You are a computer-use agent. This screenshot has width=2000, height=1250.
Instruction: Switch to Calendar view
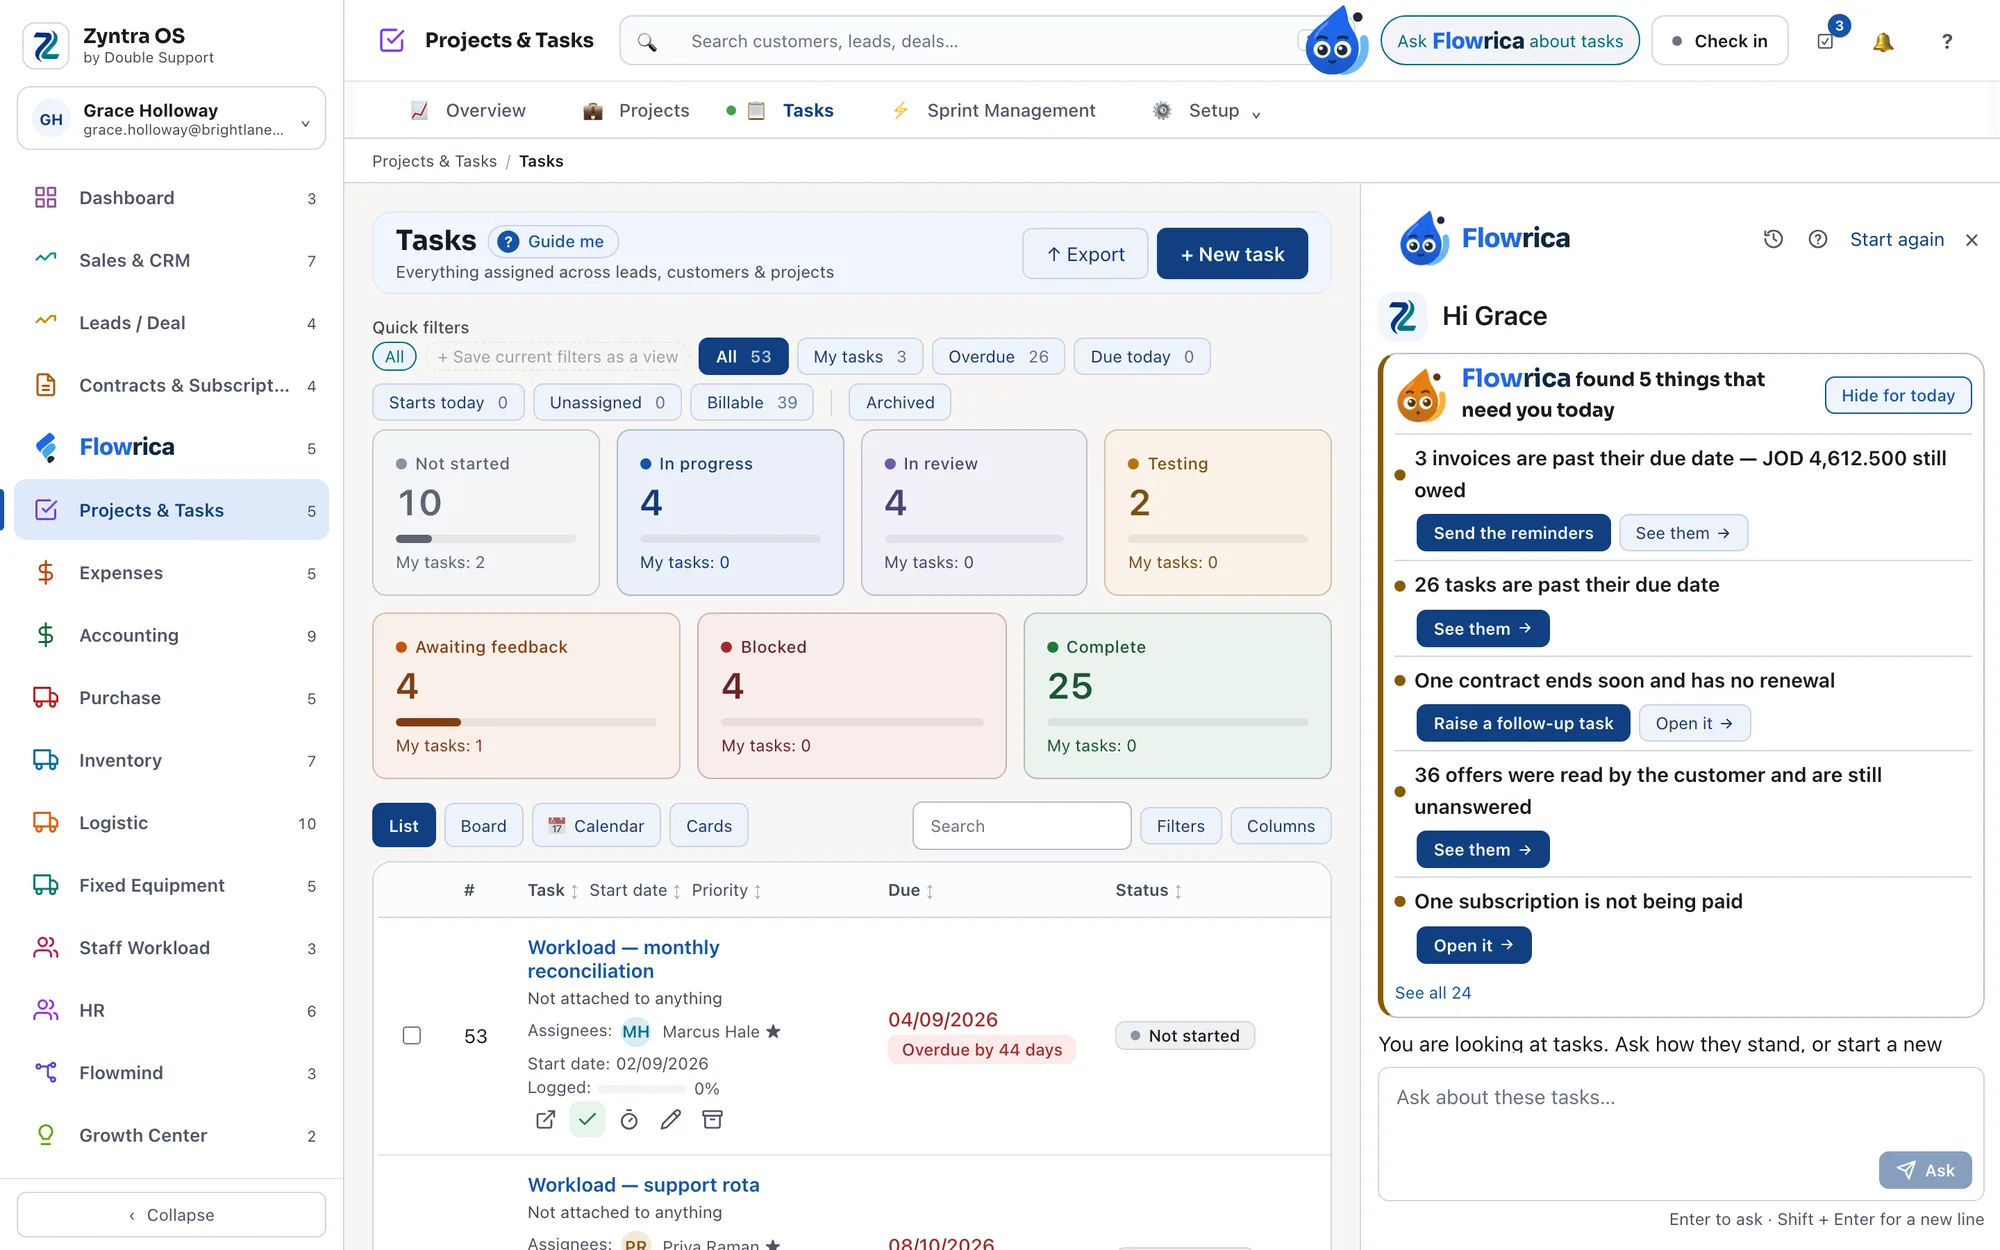click(597, 826)
